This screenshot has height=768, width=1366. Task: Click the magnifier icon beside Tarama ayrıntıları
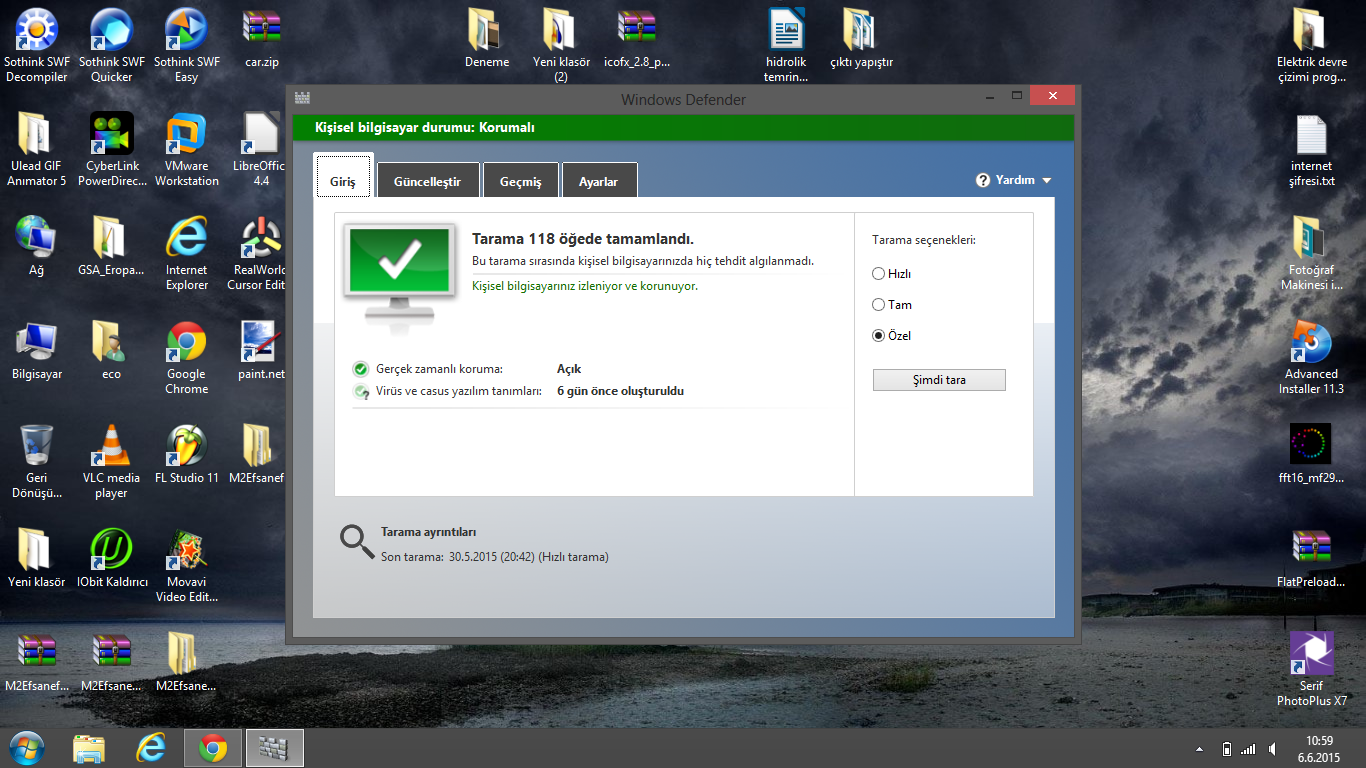coord(357,541)
